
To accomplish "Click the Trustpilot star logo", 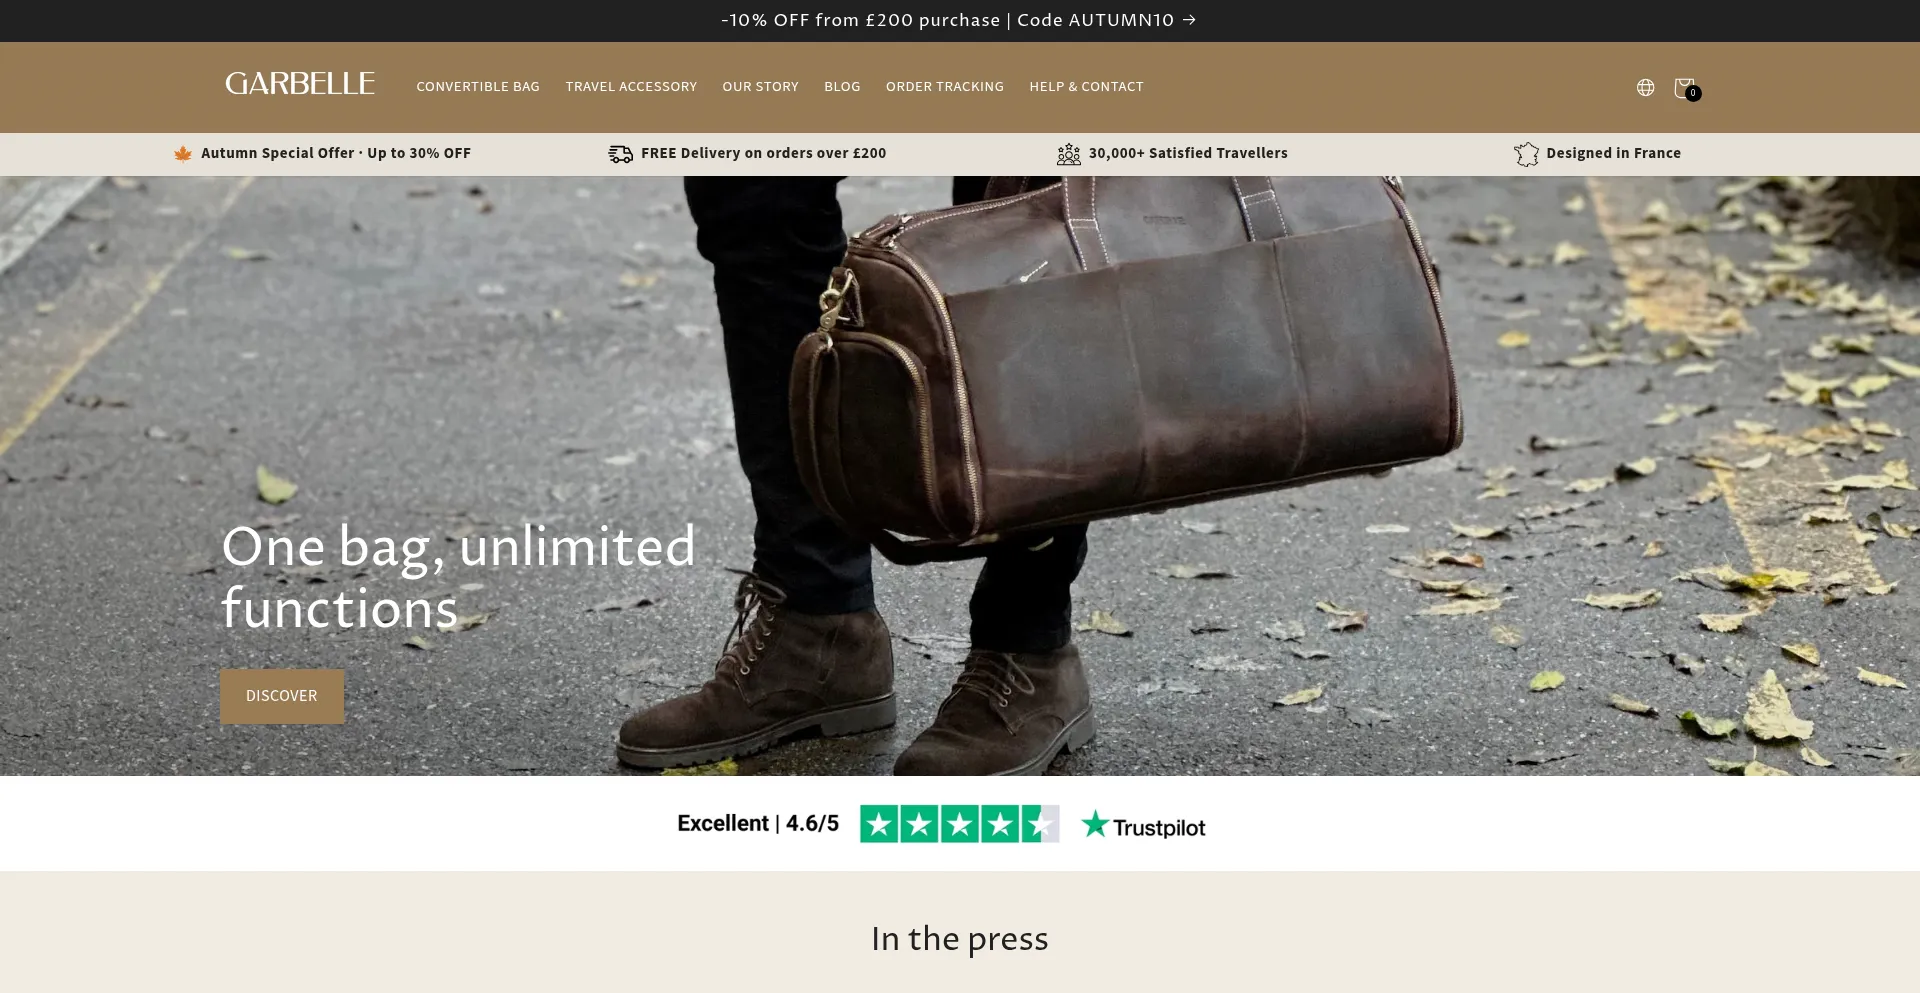I will pyautogui.click(x=1095, y=824).
